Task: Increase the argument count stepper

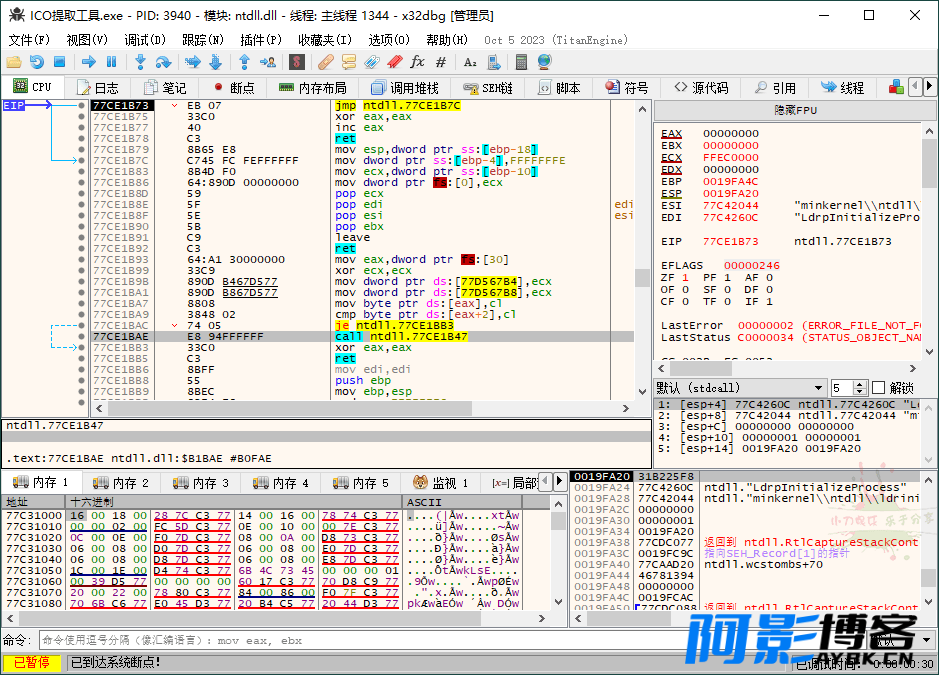Action: click(861, 384)
